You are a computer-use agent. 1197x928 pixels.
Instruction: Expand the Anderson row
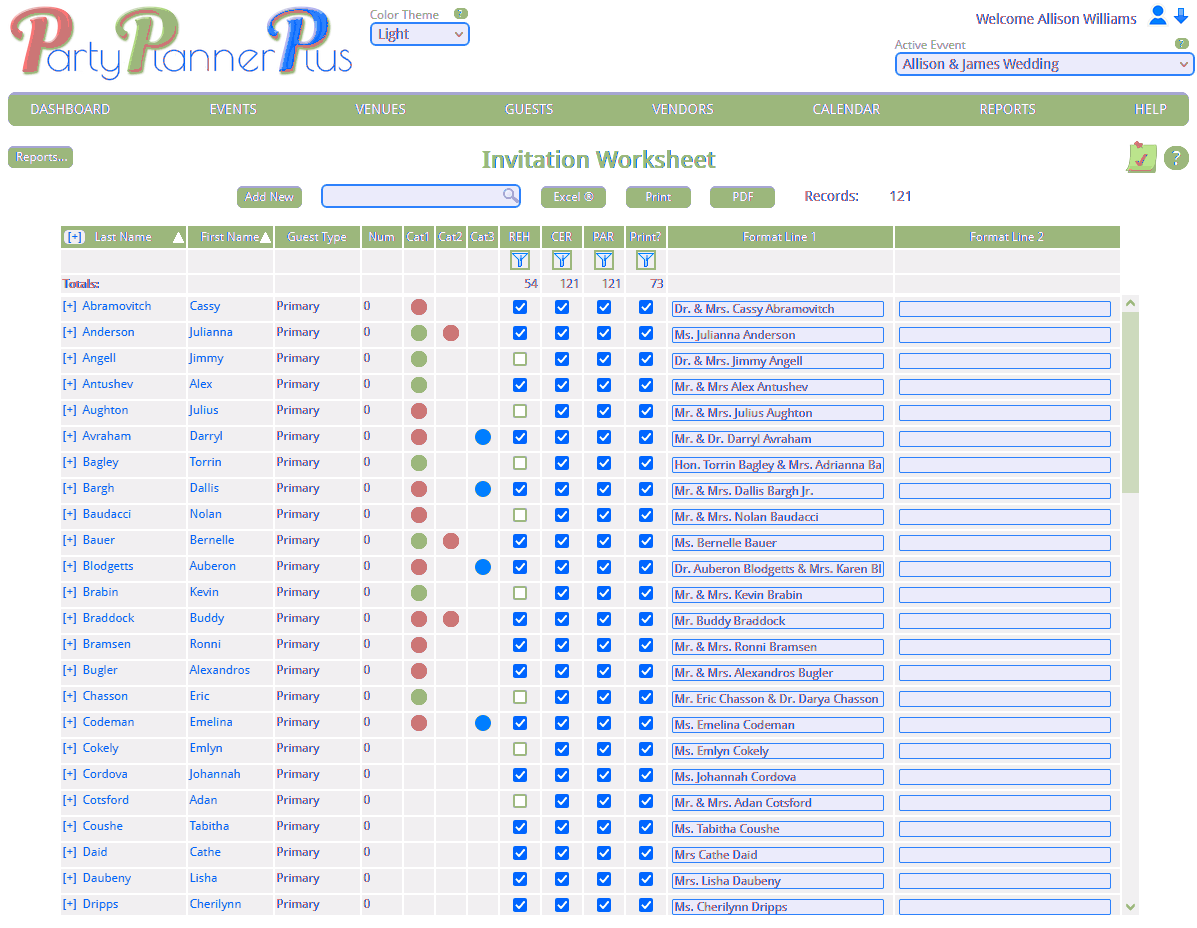coord(69,333)
